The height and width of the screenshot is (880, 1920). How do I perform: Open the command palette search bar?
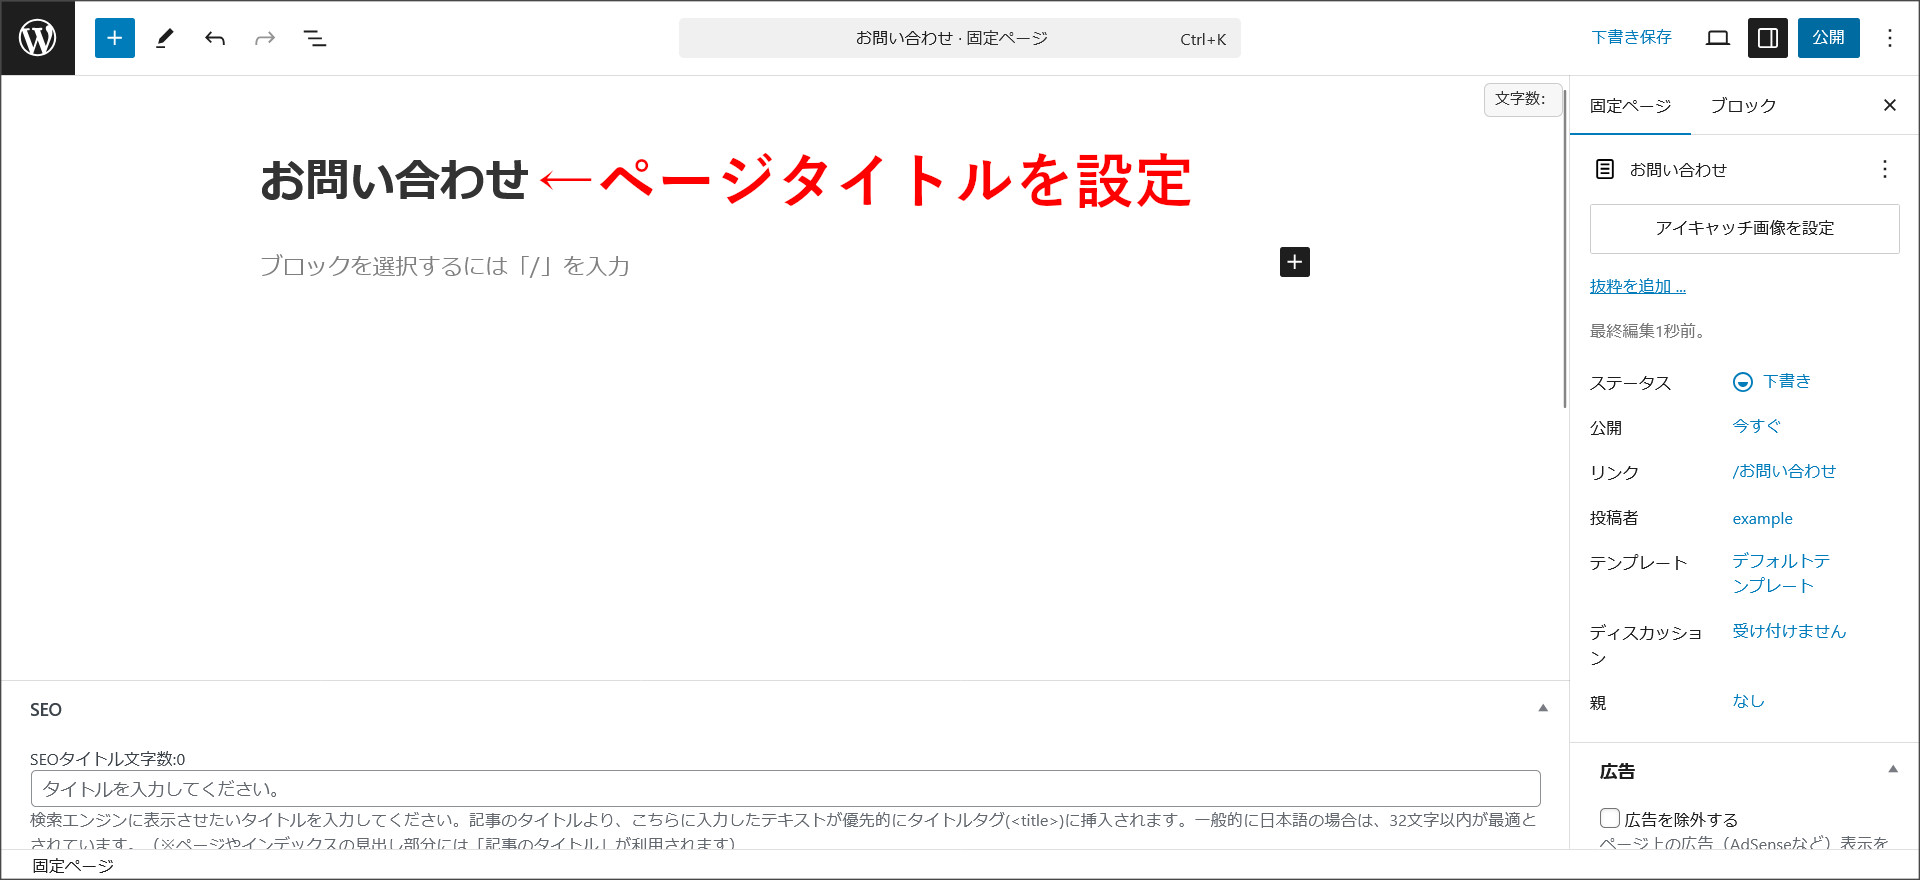[960, 38]
